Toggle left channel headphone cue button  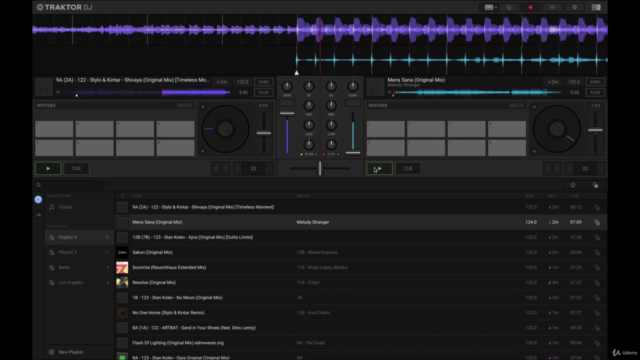pos(287,103)
